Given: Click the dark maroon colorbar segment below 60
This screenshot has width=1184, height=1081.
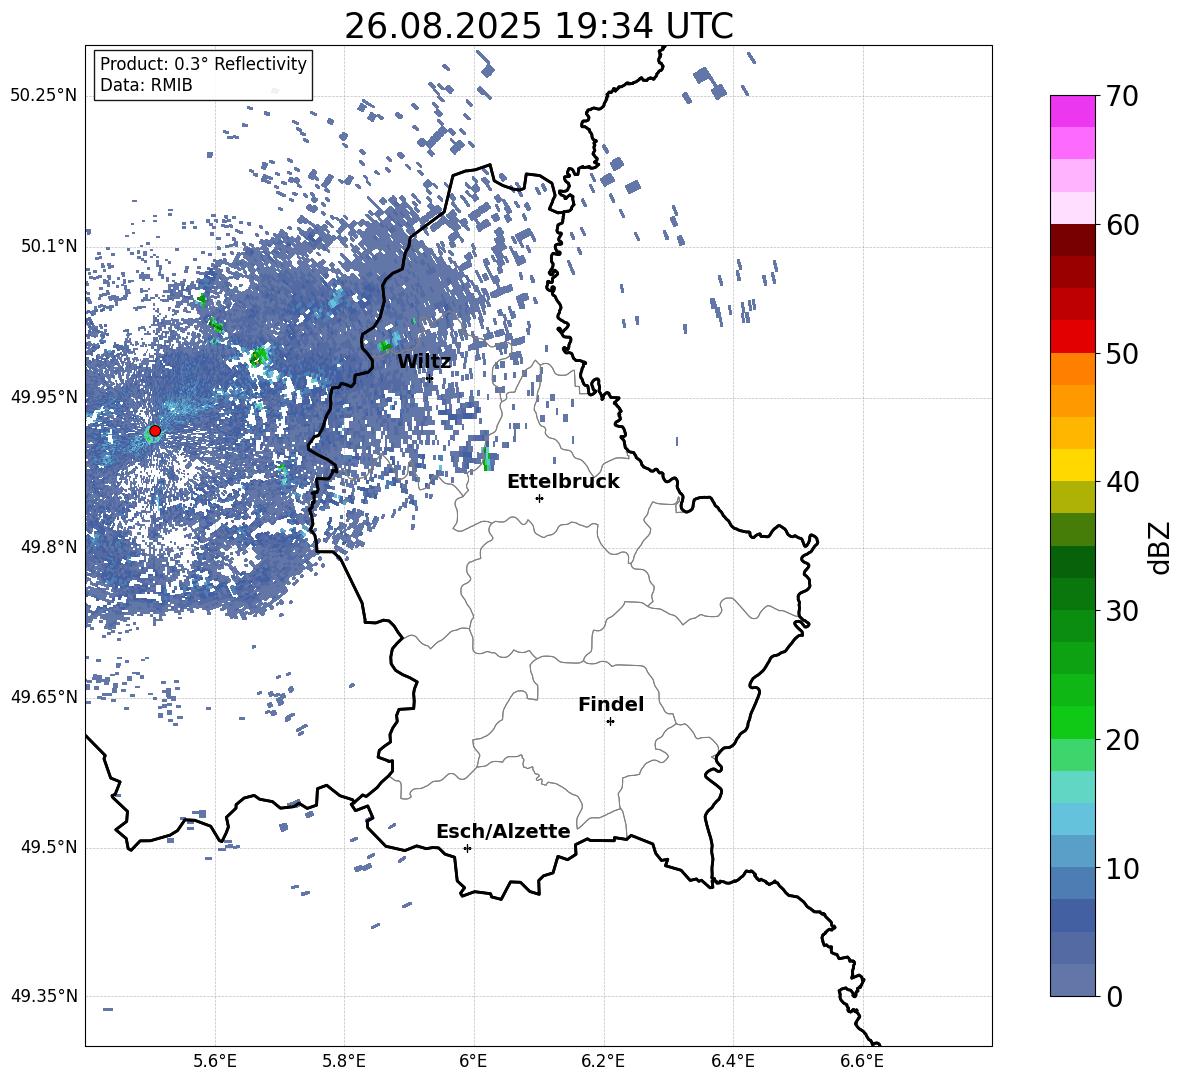Looking at the screenshot, I should [x=1072, y=240].
